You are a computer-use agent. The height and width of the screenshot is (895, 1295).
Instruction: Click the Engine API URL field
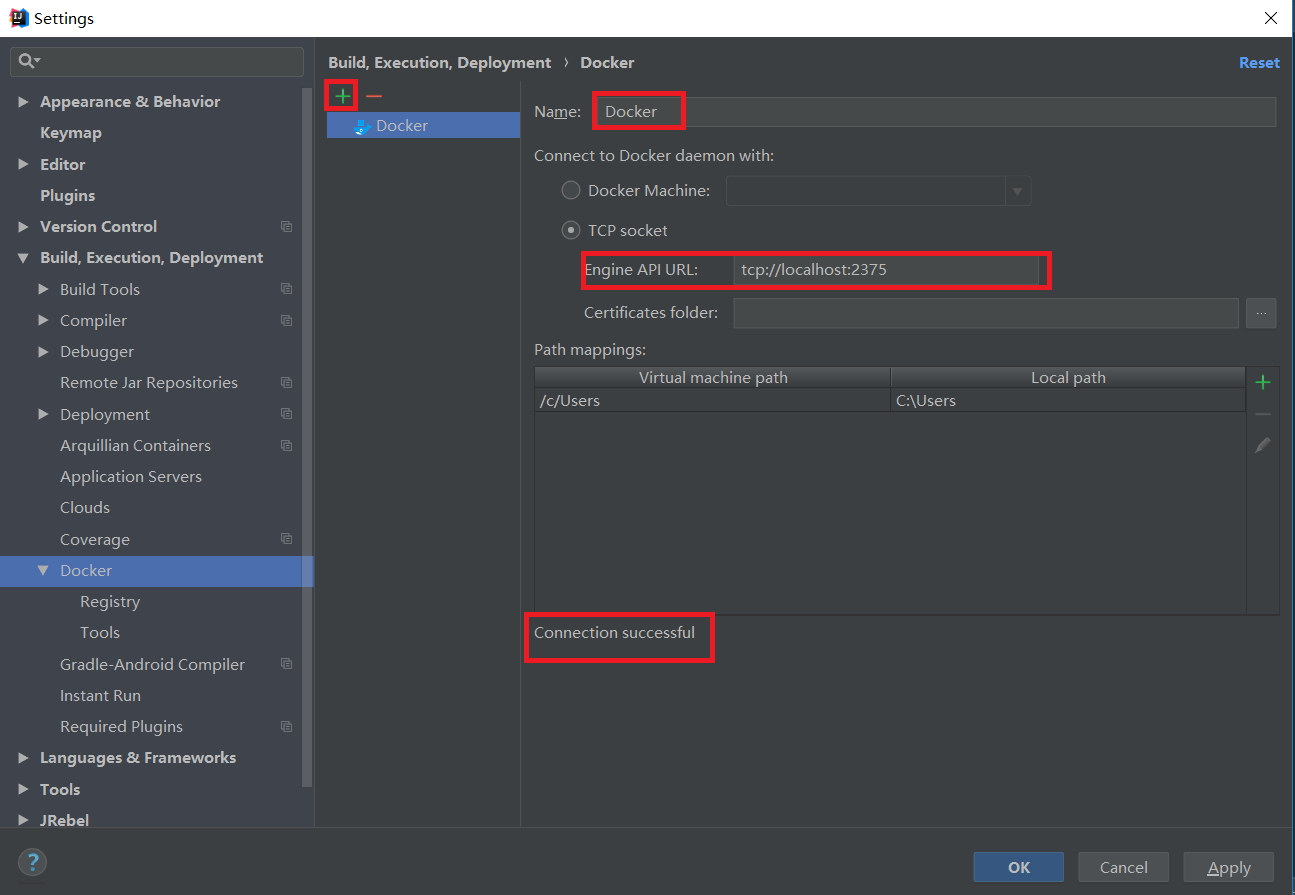[886, 270]
